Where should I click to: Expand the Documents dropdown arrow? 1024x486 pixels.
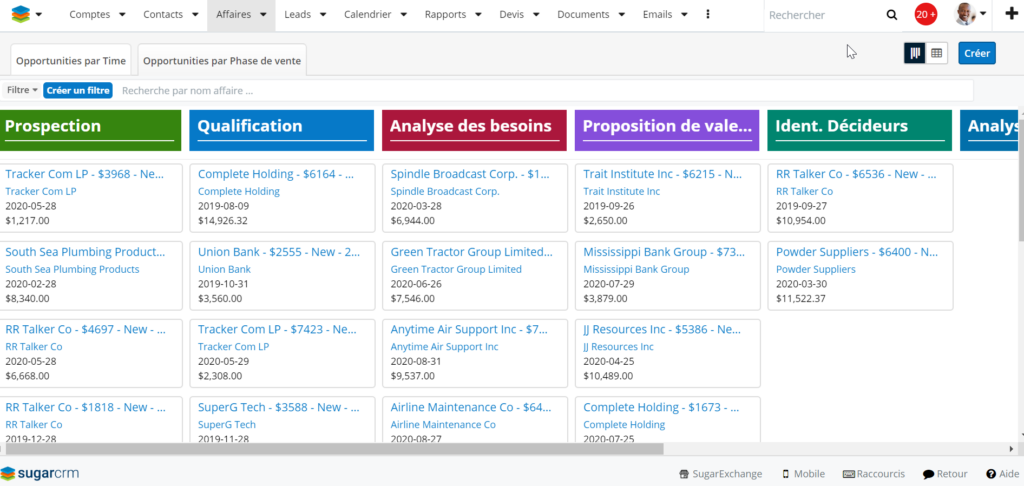[621, 15]
